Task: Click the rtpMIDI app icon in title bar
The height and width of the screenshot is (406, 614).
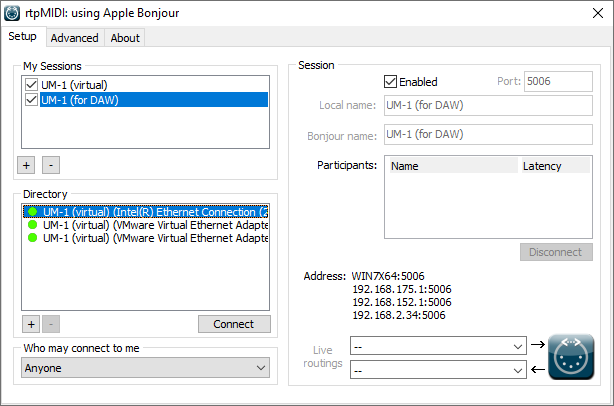Action: (12, 13)
